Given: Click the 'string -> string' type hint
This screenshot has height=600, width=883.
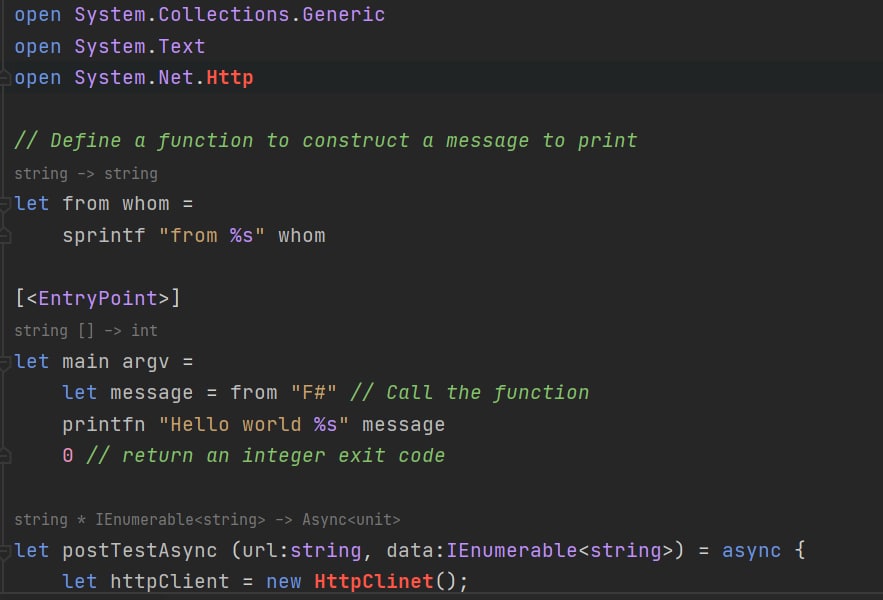Looking at the screenshot, I should (85, 173).
